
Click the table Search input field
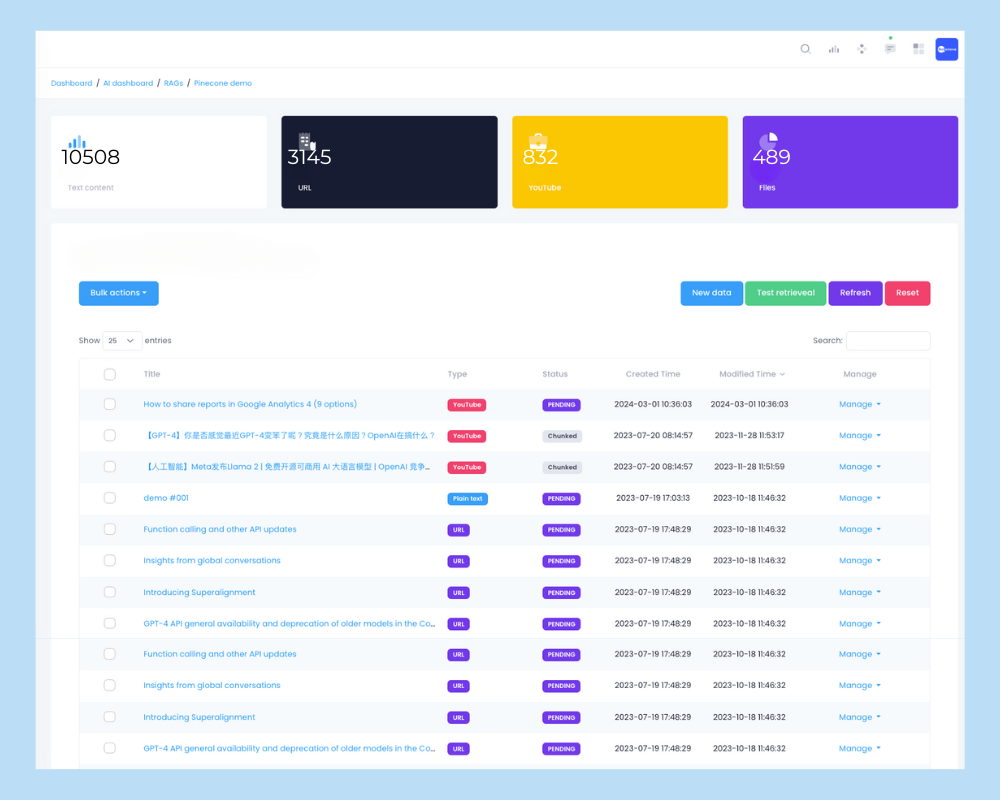point(888,341)
